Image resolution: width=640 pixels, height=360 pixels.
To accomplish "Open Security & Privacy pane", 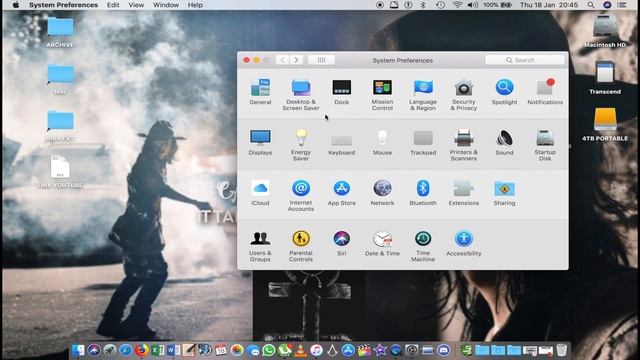I will [464, 95].
